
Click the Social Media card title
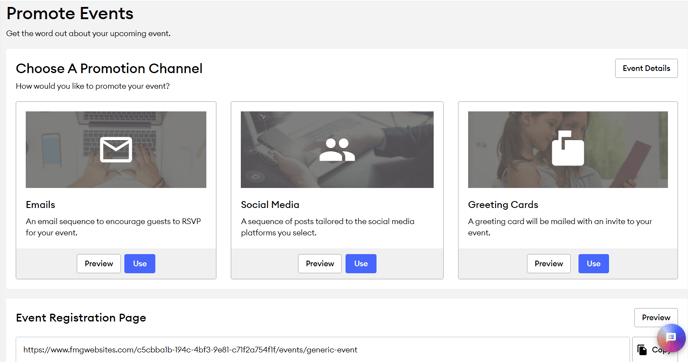click(x=270, y=205)
